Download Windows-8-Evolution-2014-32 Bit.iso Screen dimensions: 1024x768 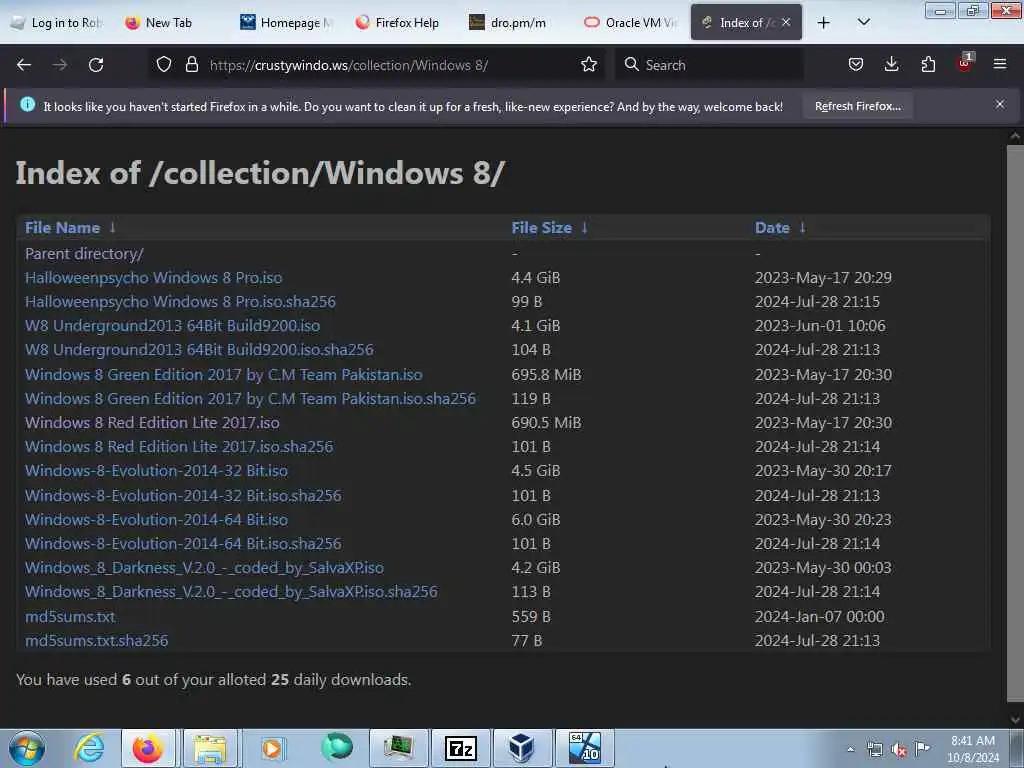click(x=156, y=471)
